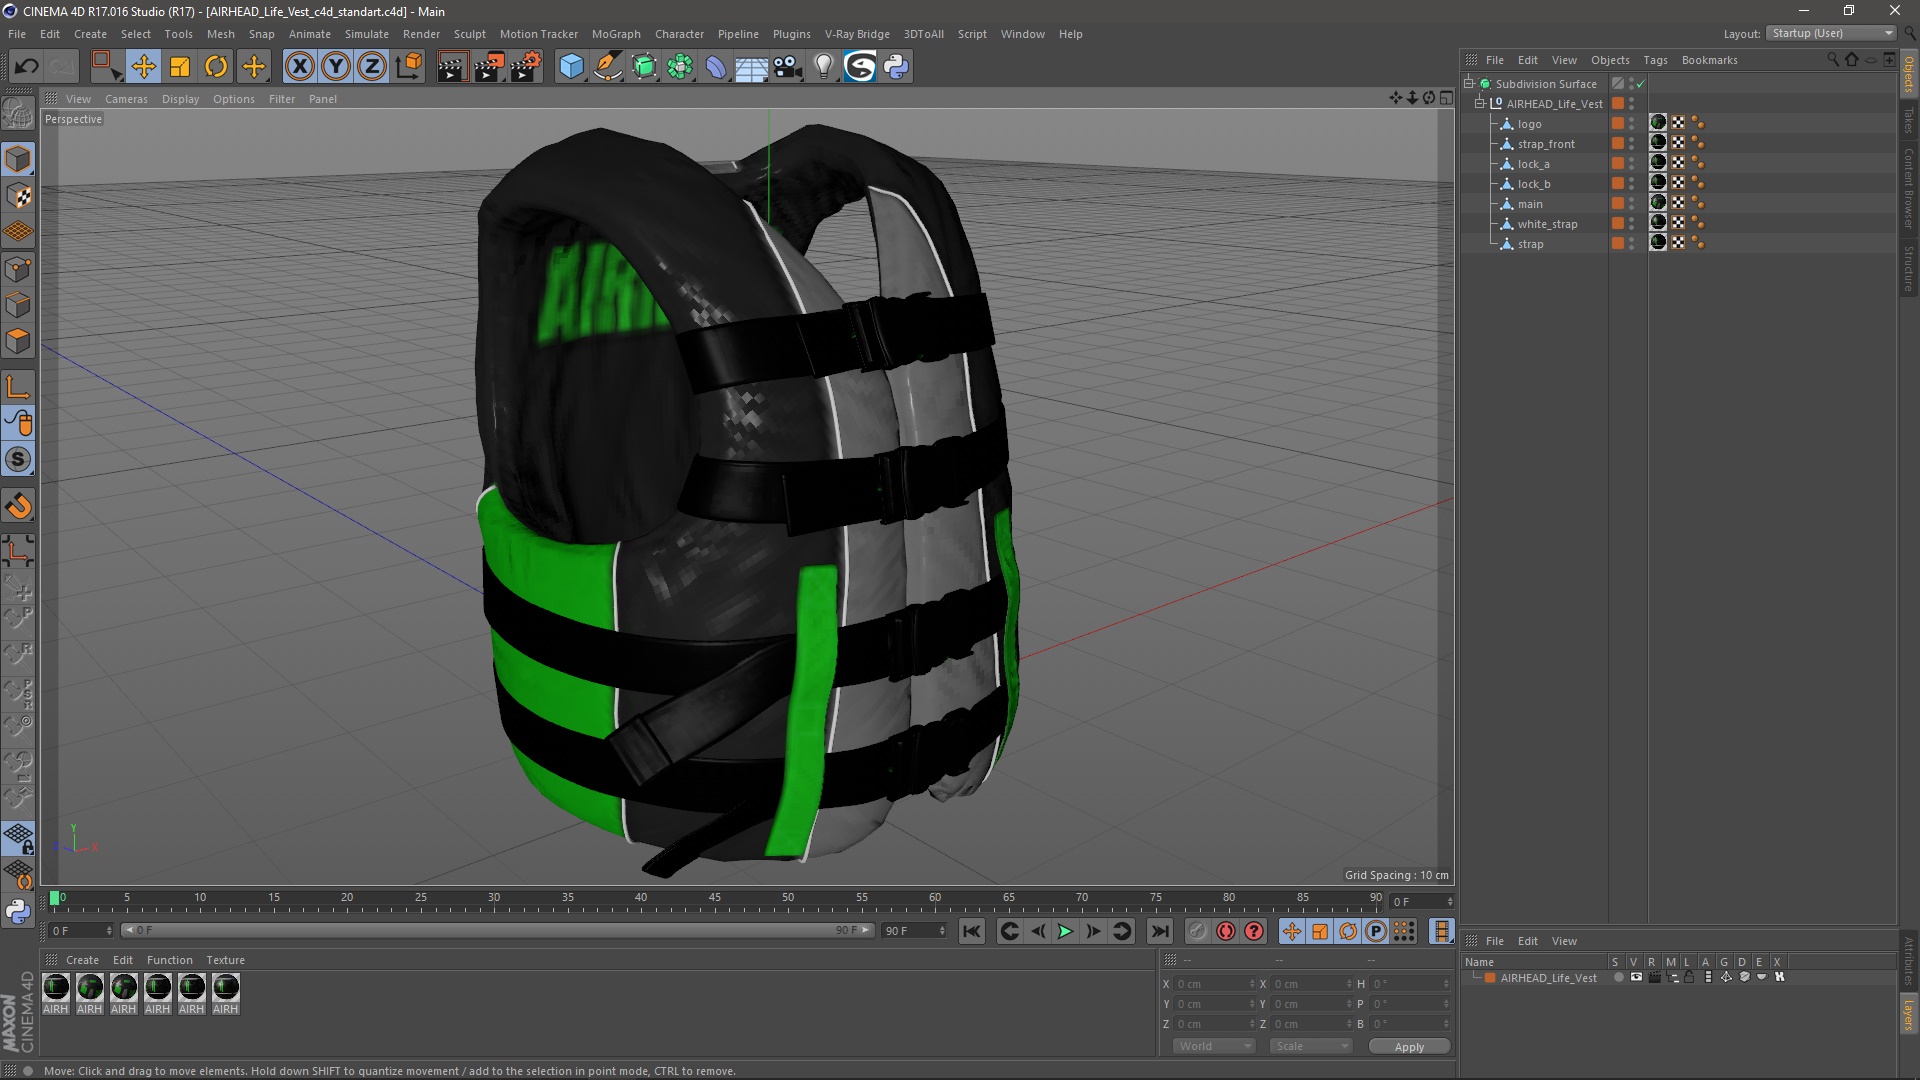Click frame 45 on timeline ruler
This screenshot has height=1080, width=1920.
click(714, 898)
